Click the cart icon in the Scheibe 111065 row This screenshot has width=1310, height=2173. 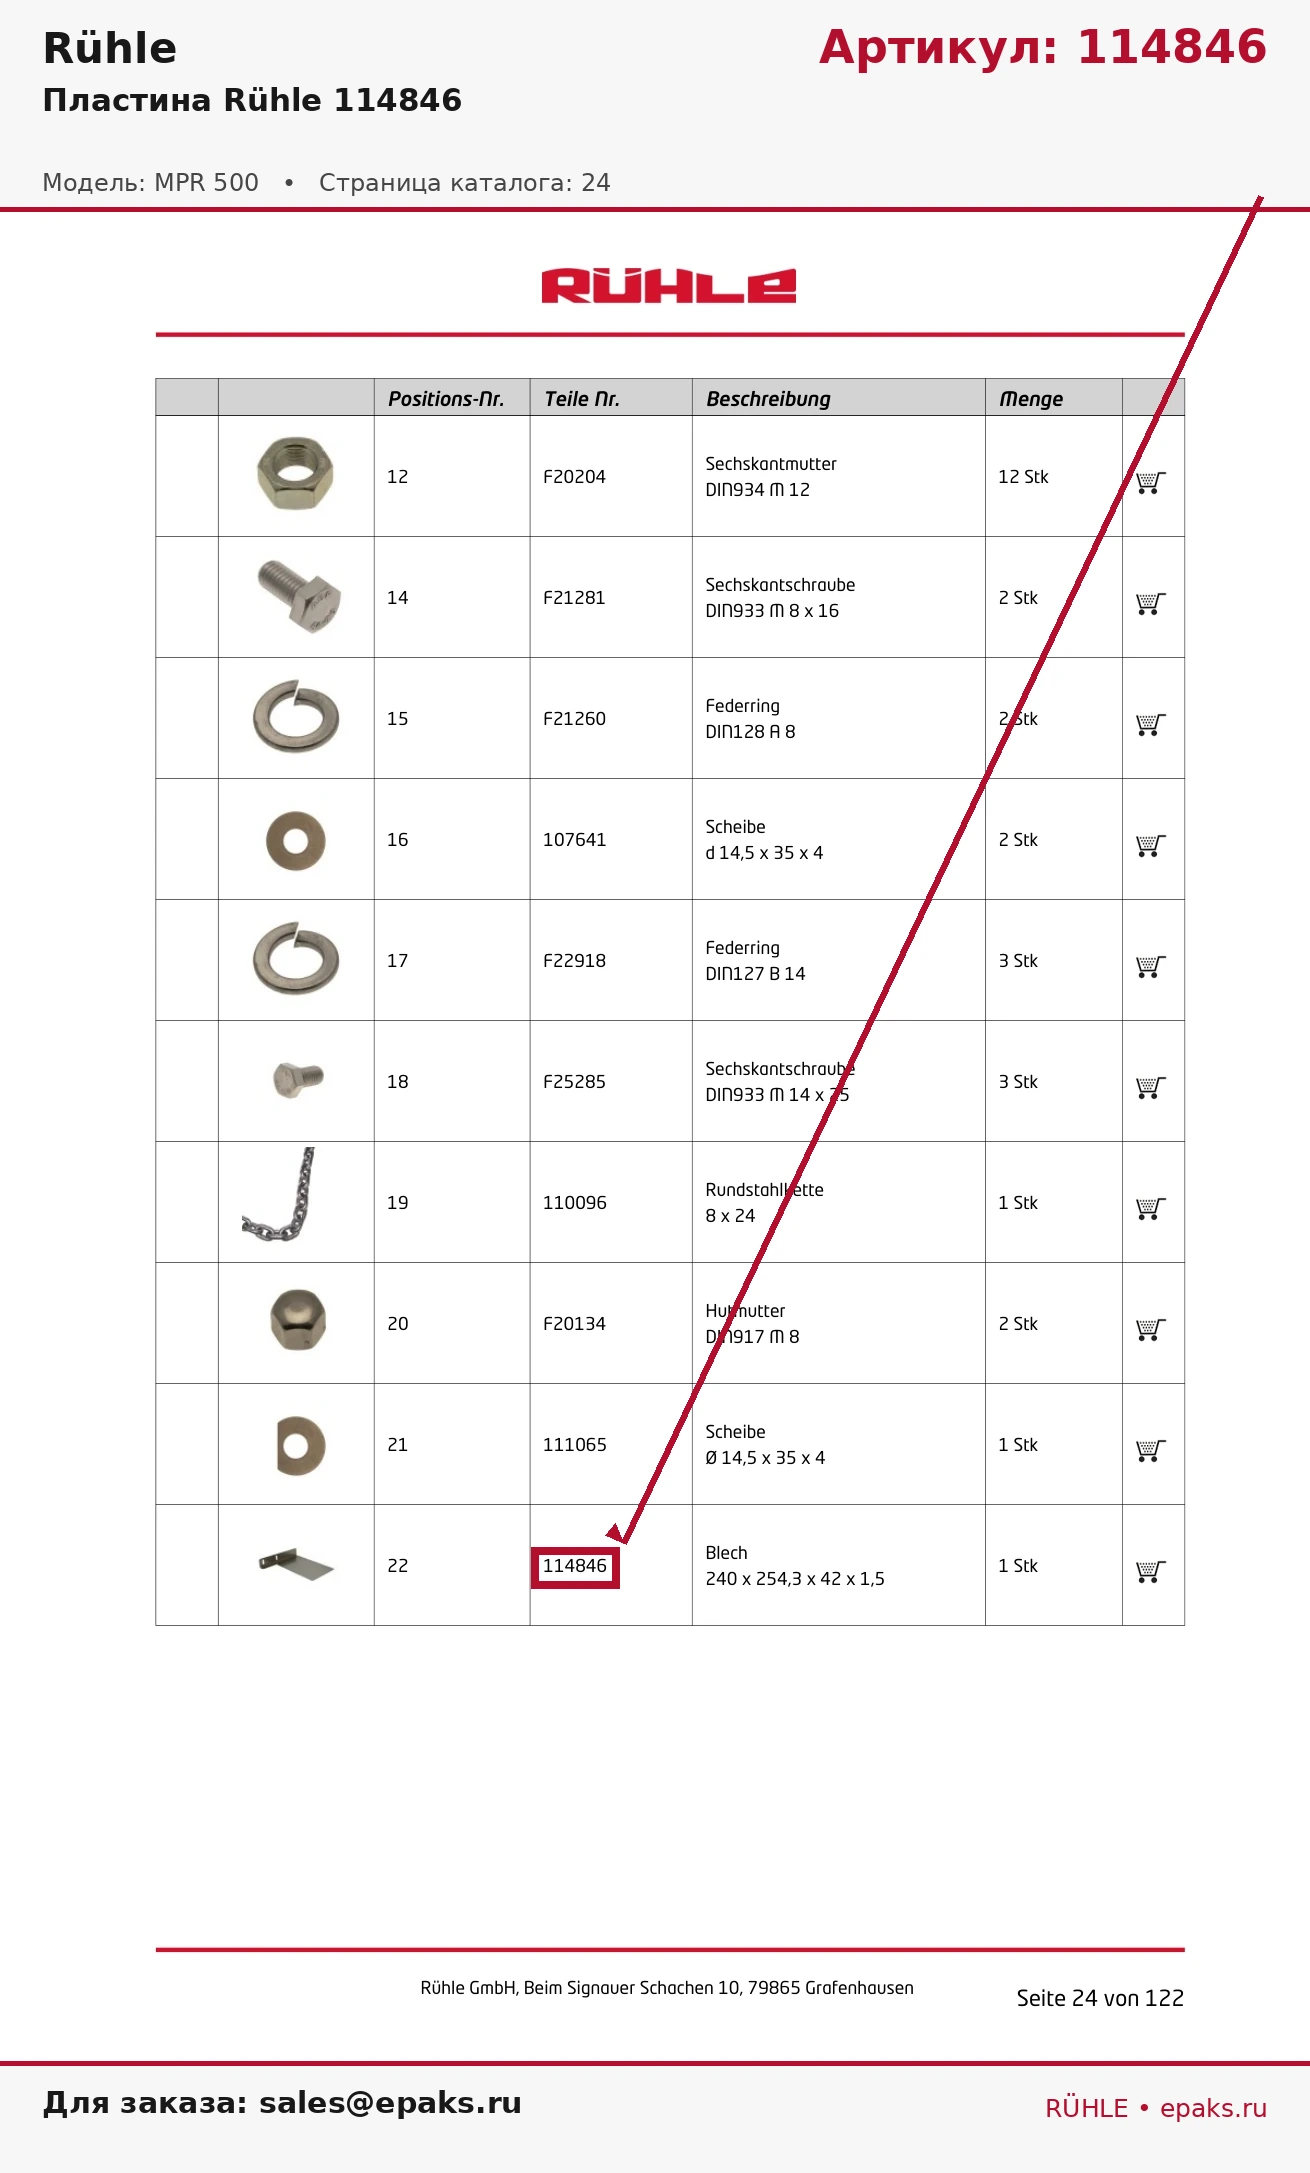pos(1151,1450)
